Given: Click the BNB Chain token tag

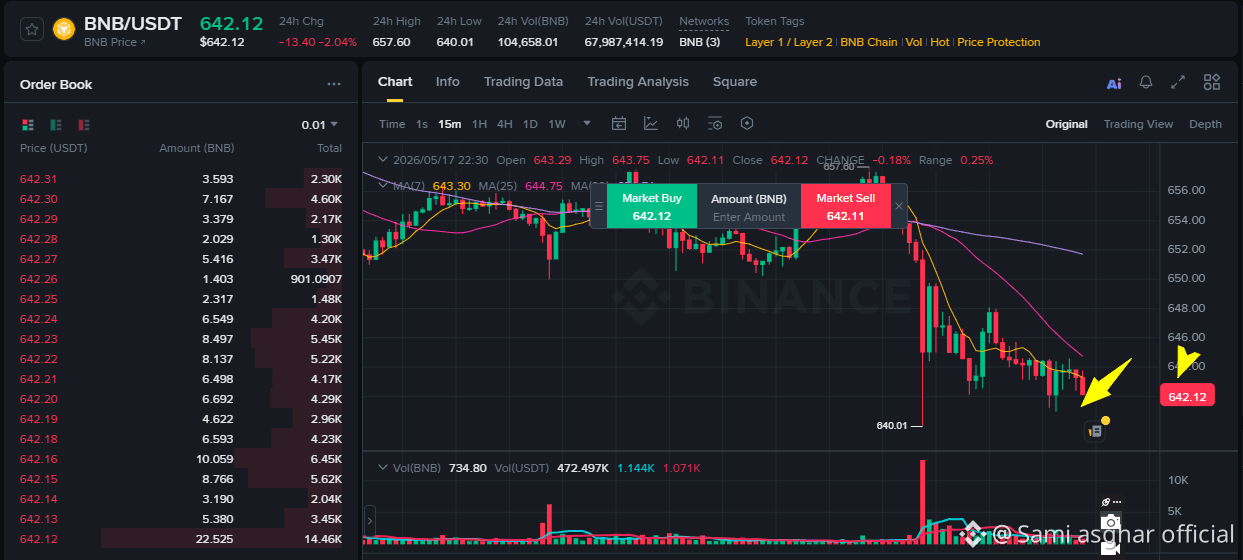Looking at the screenshot, I should pos(869,42).
